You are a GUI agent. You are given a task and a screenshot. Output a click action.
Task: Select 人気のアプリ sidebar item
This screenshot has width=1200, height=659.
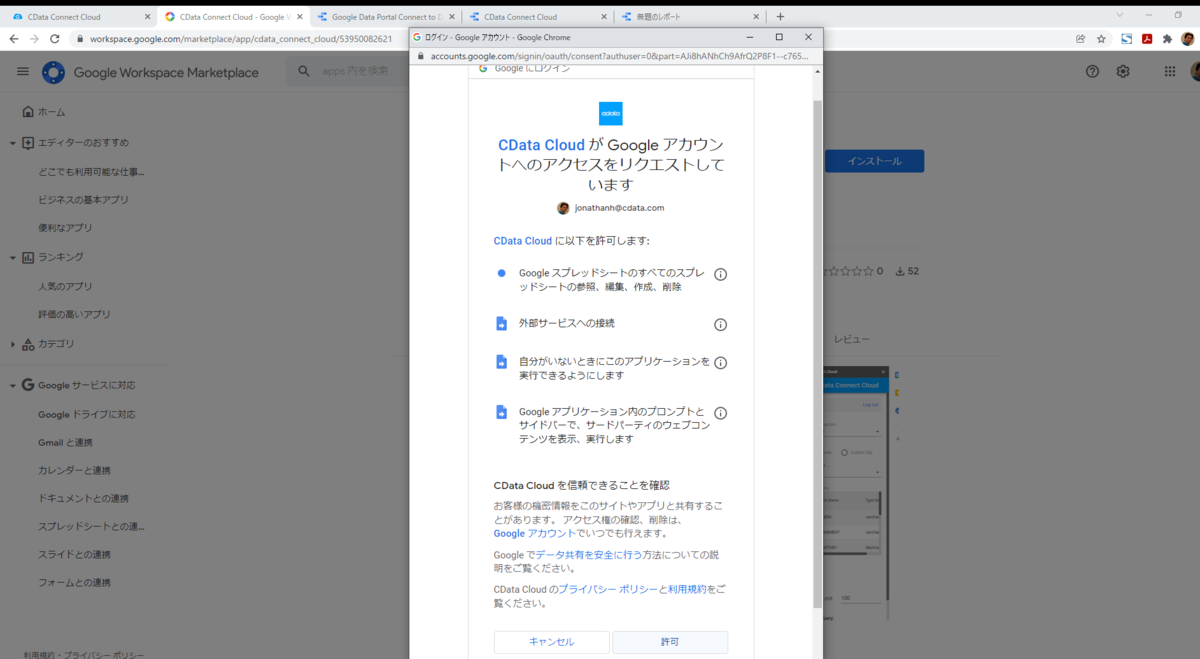click(x=65, y=286)
